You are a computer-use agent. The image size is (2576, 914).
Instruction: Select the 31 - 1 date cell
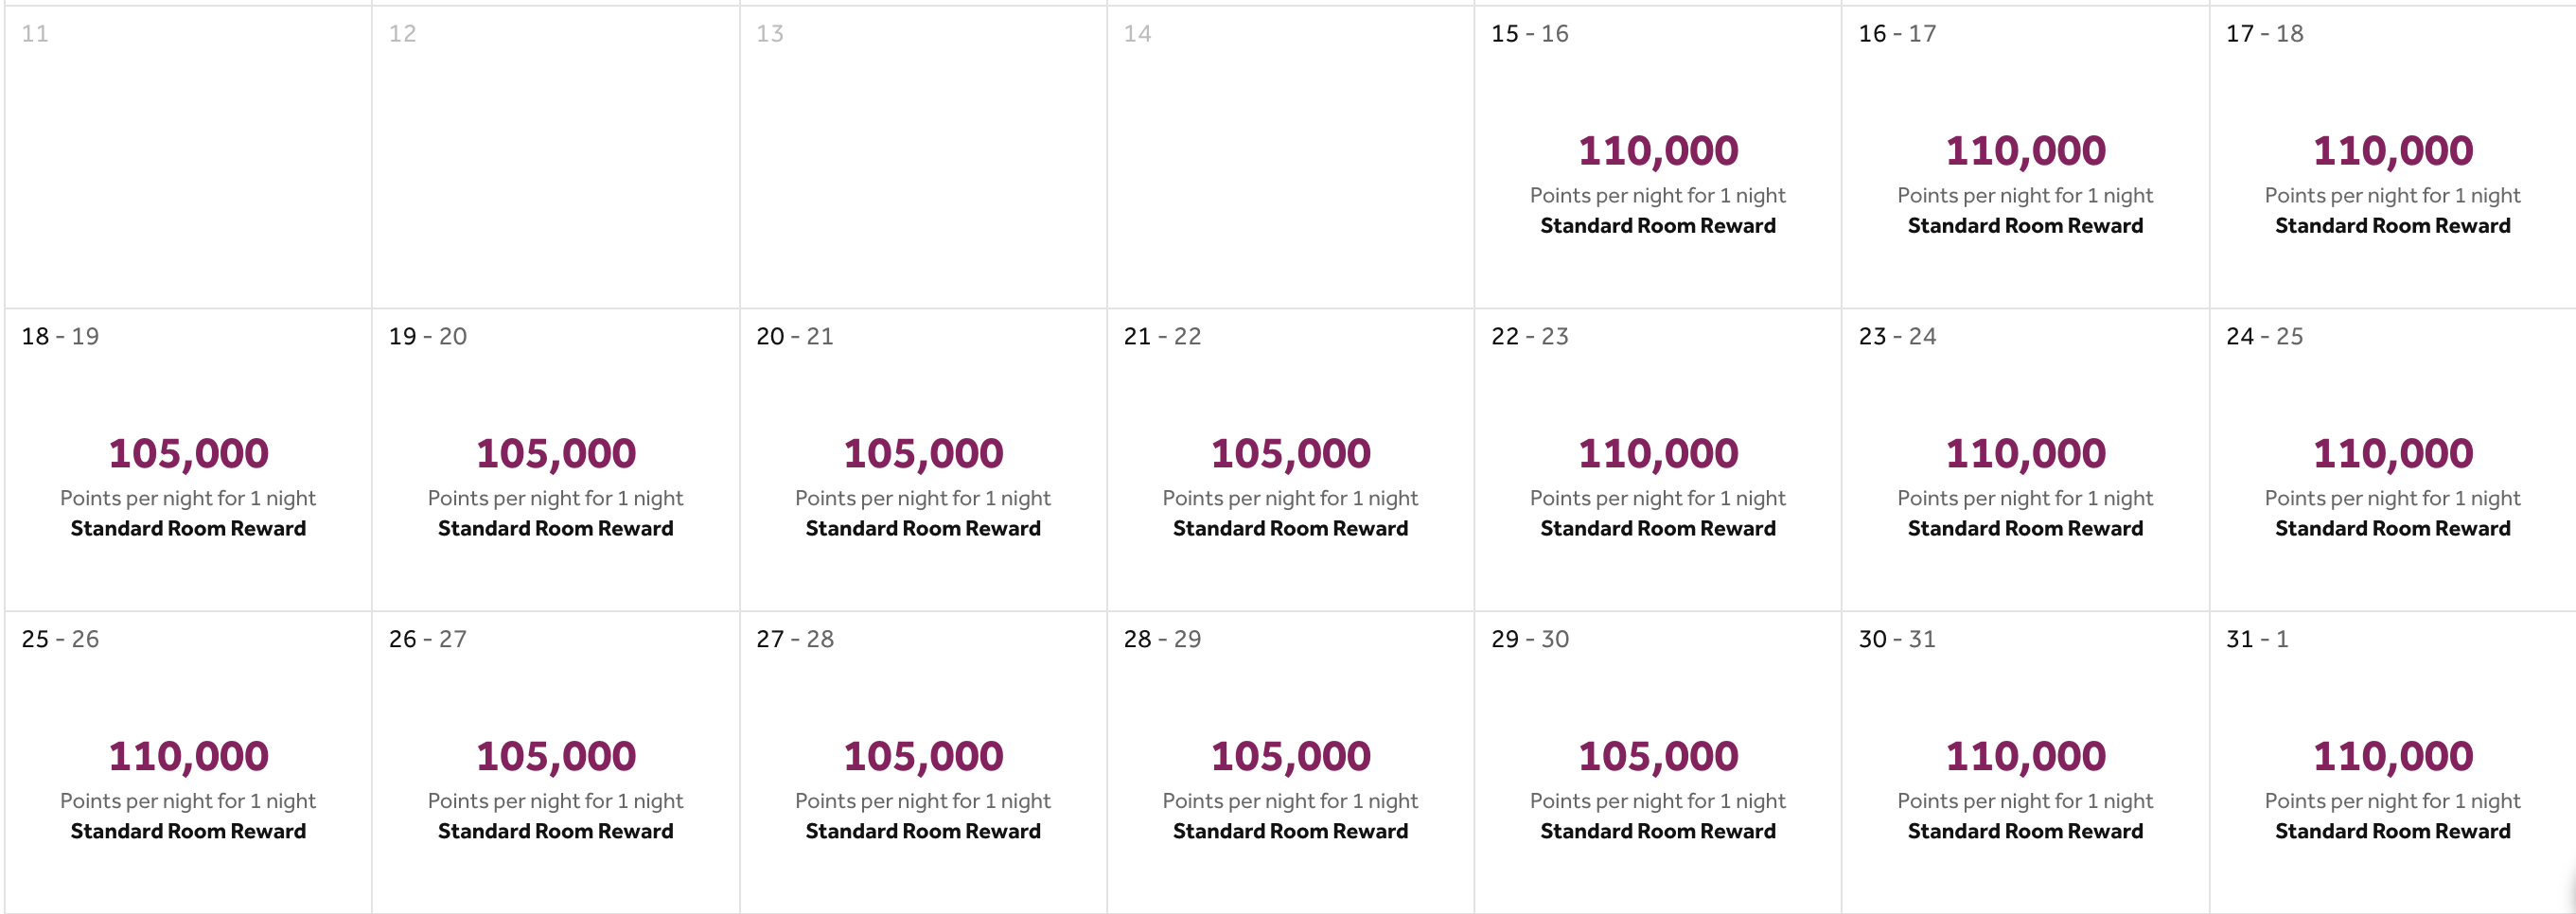pos(2392,757)
